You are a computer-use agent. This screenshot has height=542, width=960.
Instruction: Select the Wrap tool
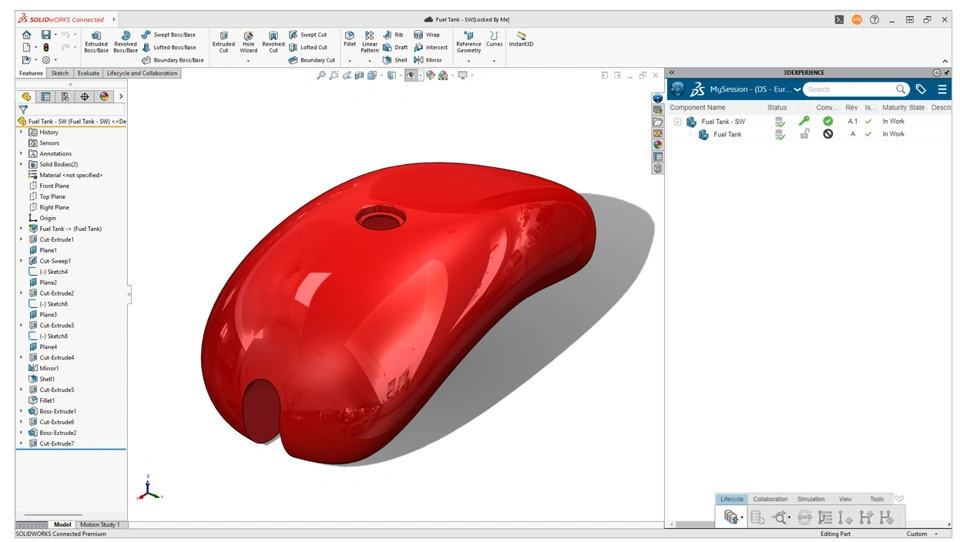point(427,35)
